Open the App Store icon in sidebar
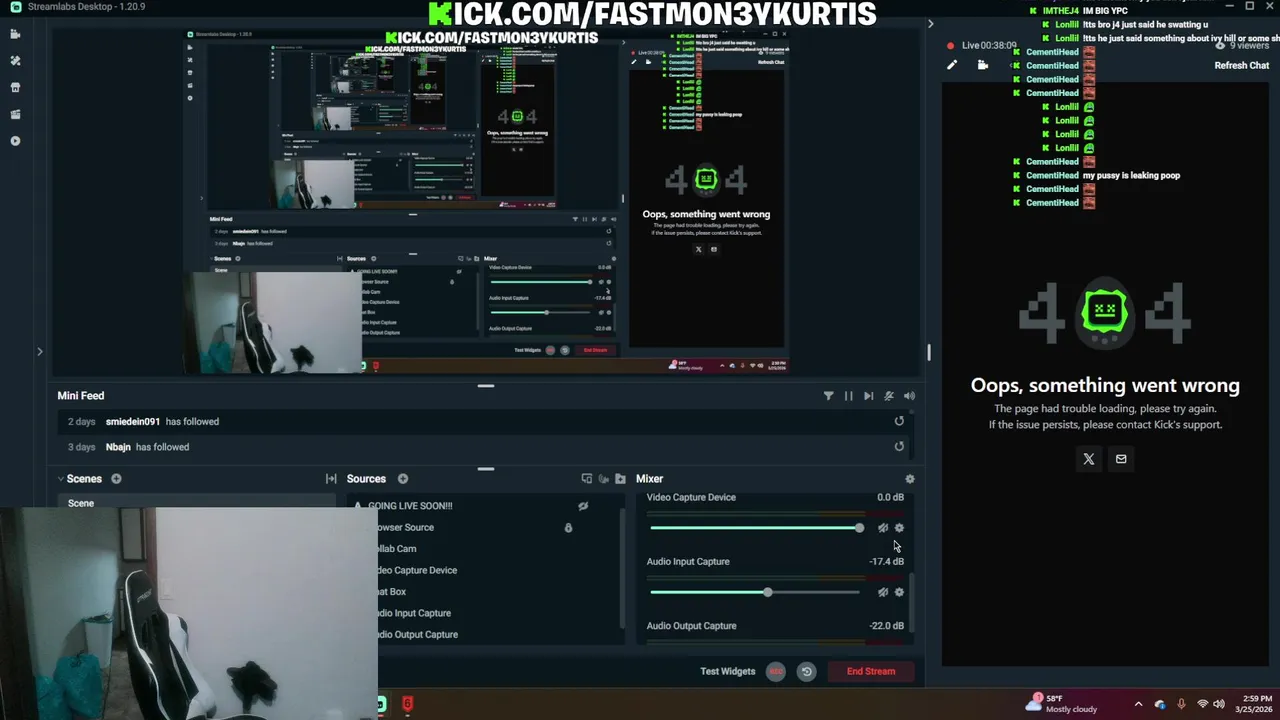1280x720 pixels. click(x=15, y=88)
